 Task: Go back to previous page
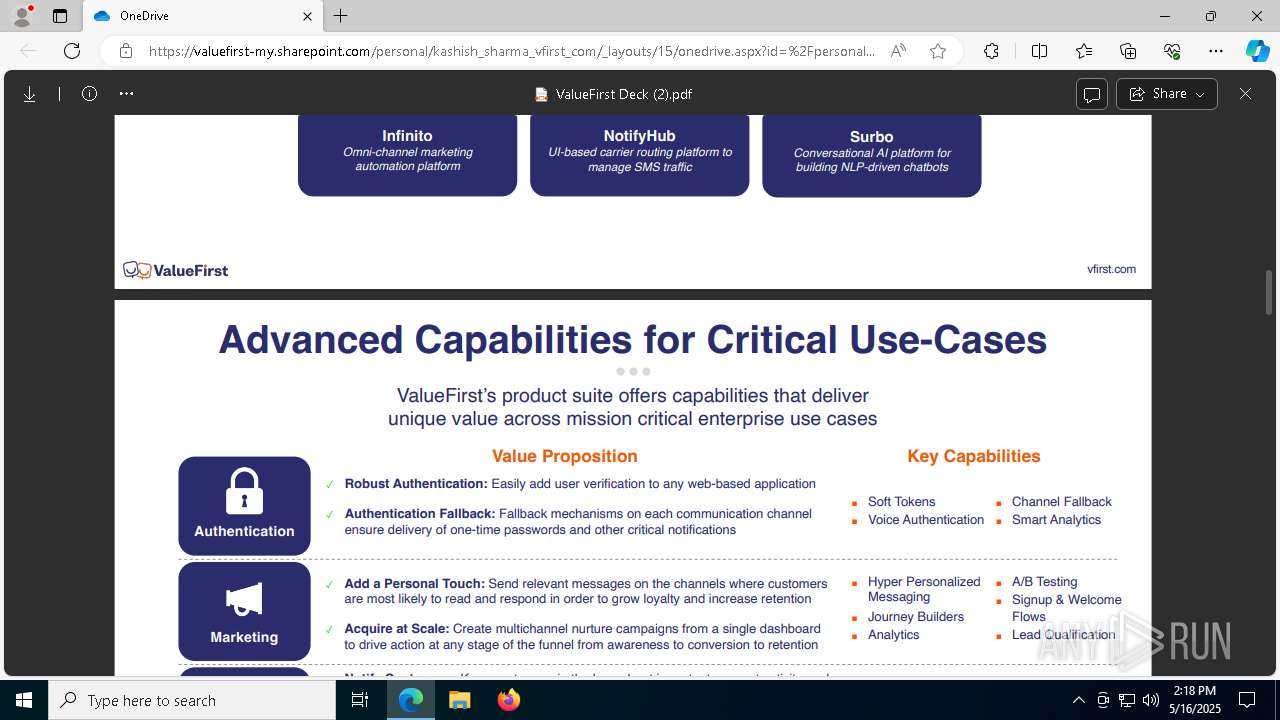(x=28, y=51)
